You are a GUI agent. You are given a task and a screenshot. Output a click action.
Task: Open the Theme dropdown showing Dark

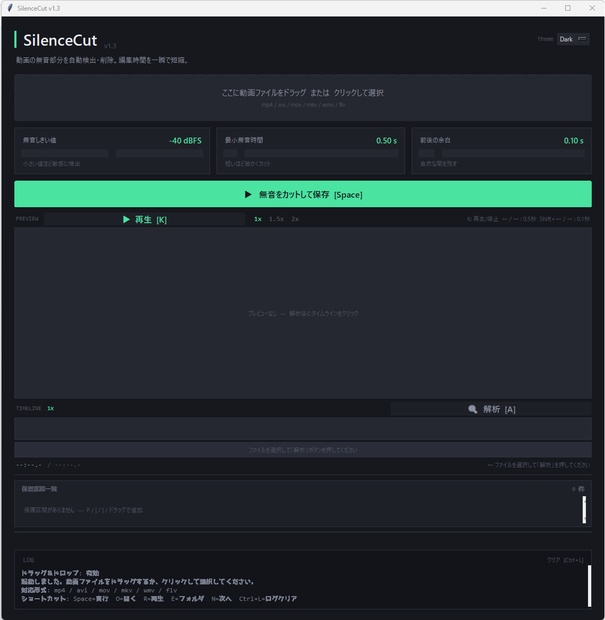click(573, 39)
